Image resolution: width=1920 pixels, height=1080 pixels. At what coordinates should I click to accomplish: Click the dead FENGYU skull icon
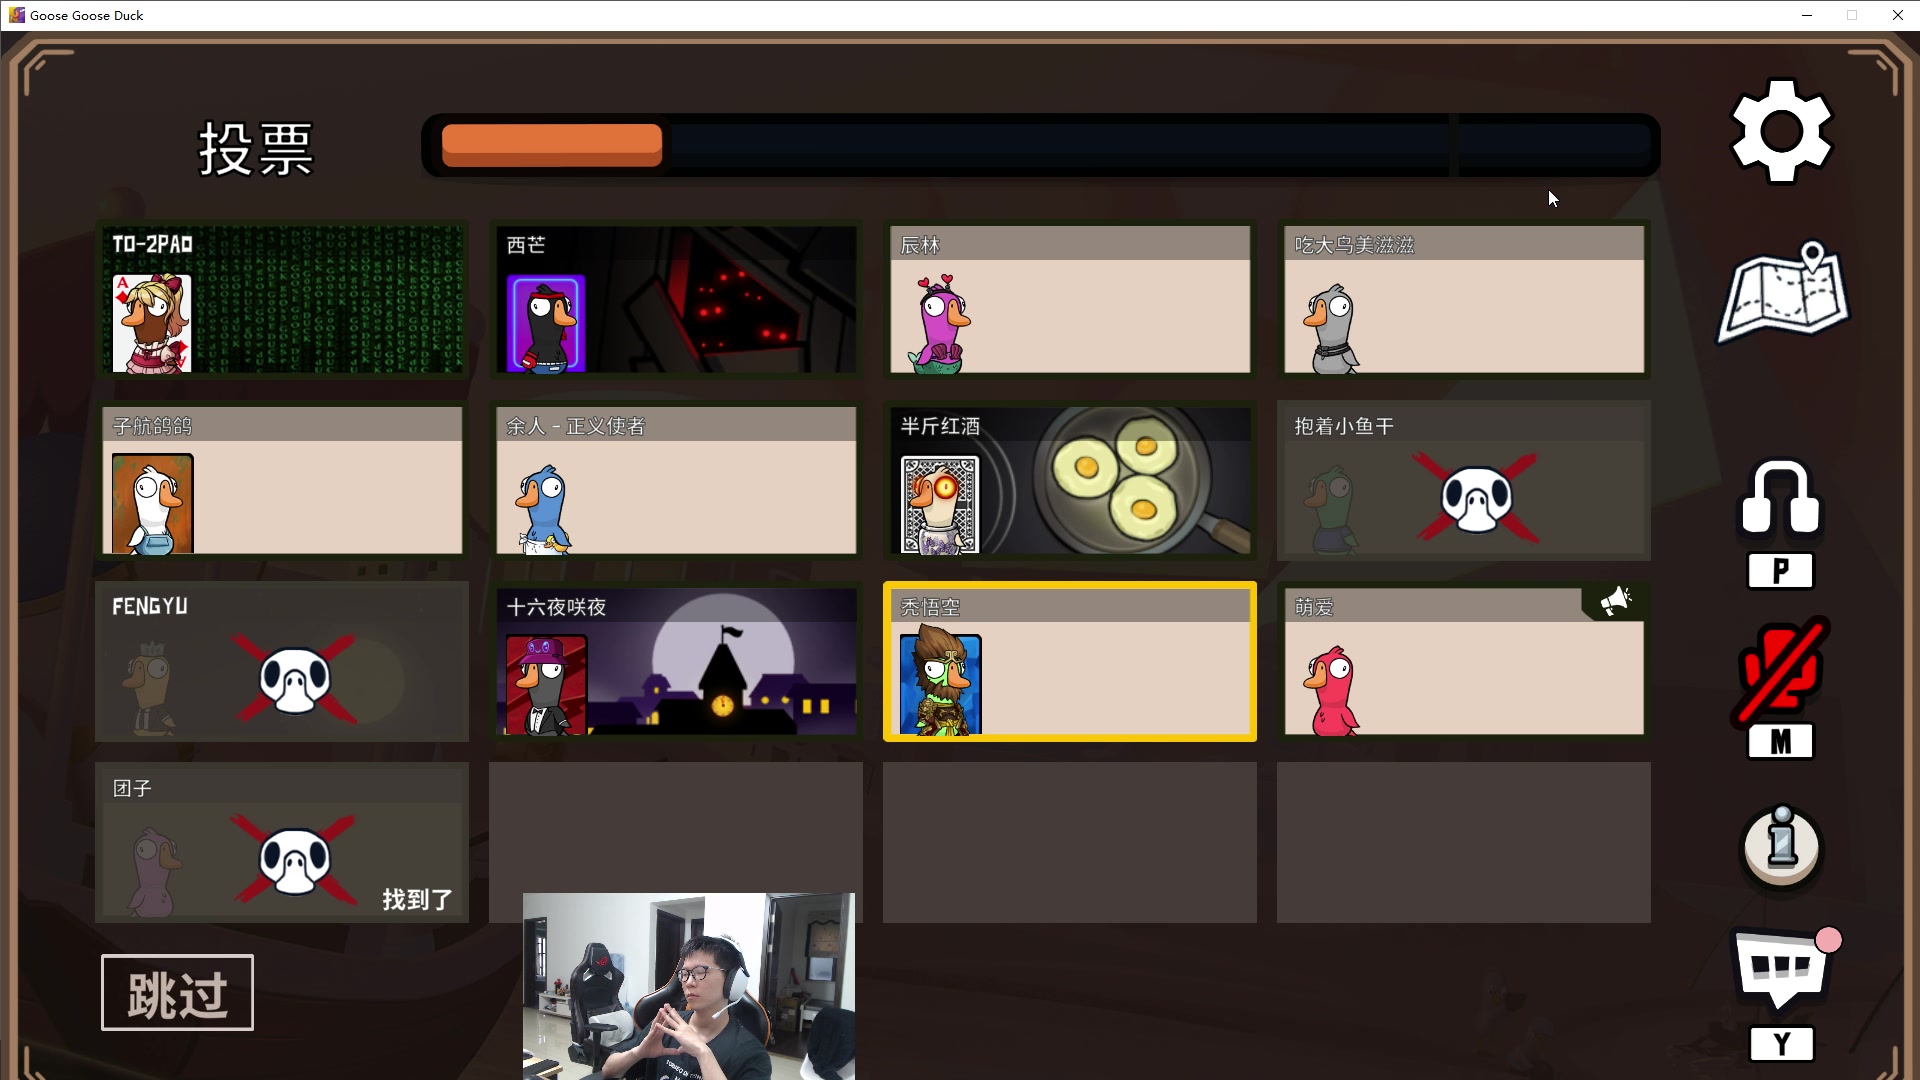(x=295, y=680)
